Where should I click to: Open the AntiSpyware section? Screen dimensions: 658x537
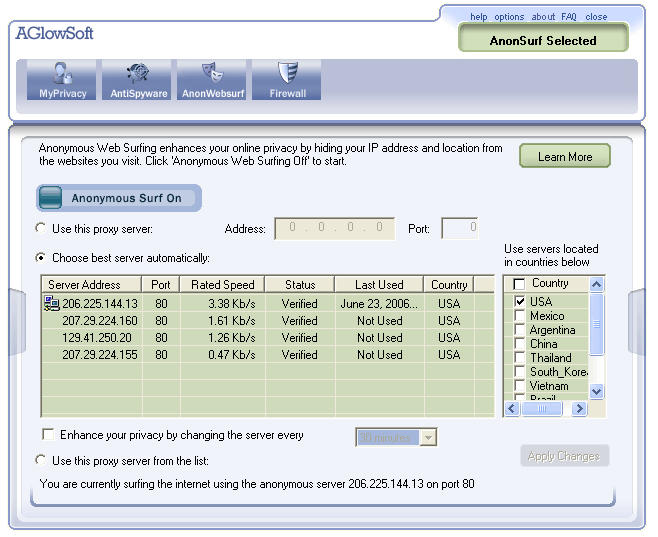(x=137, y=80)
